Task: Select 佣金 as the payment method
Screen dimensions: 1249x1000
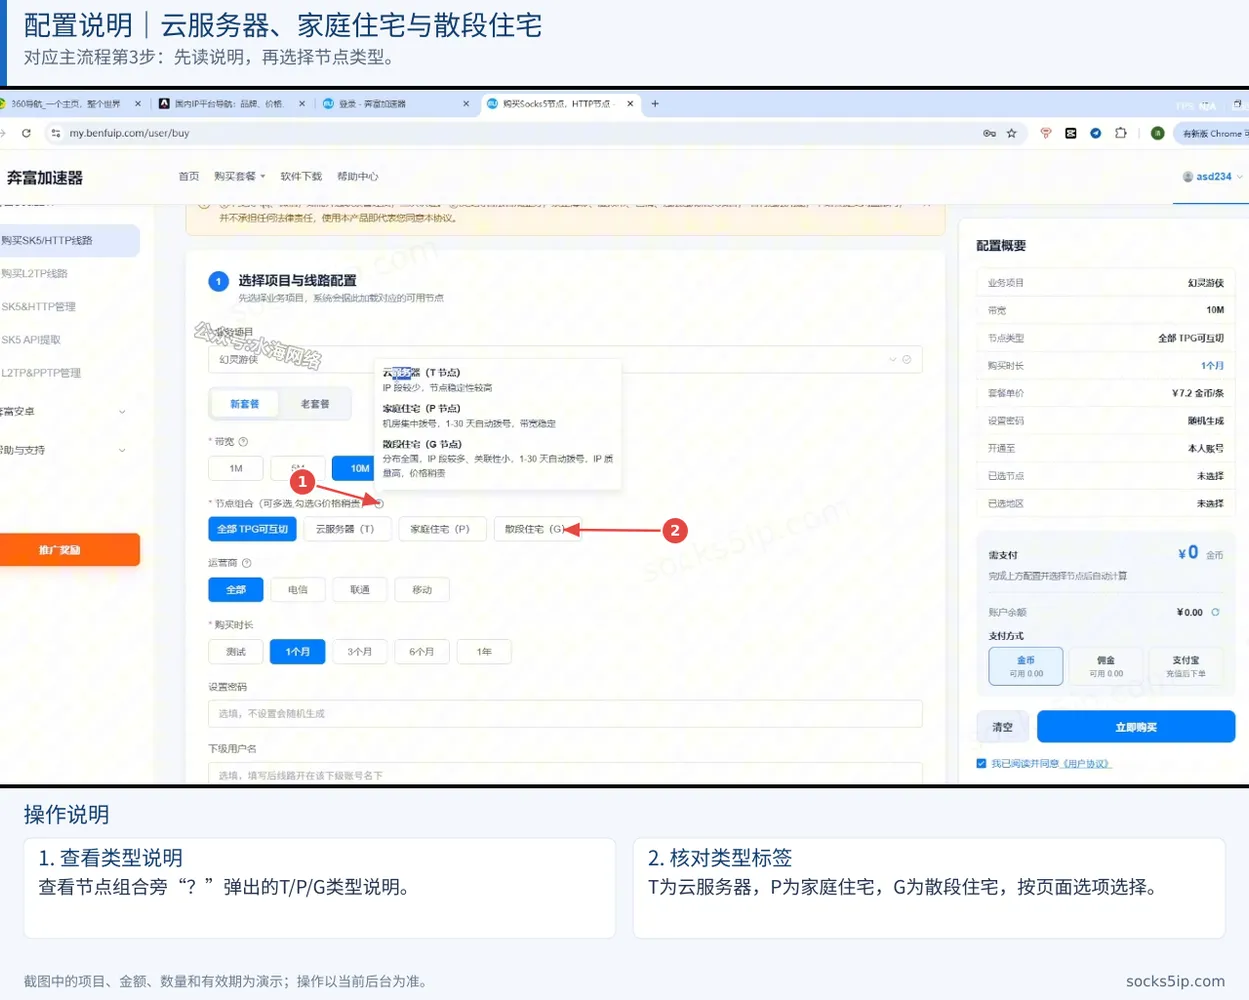Action: (x=1106, y=666)
